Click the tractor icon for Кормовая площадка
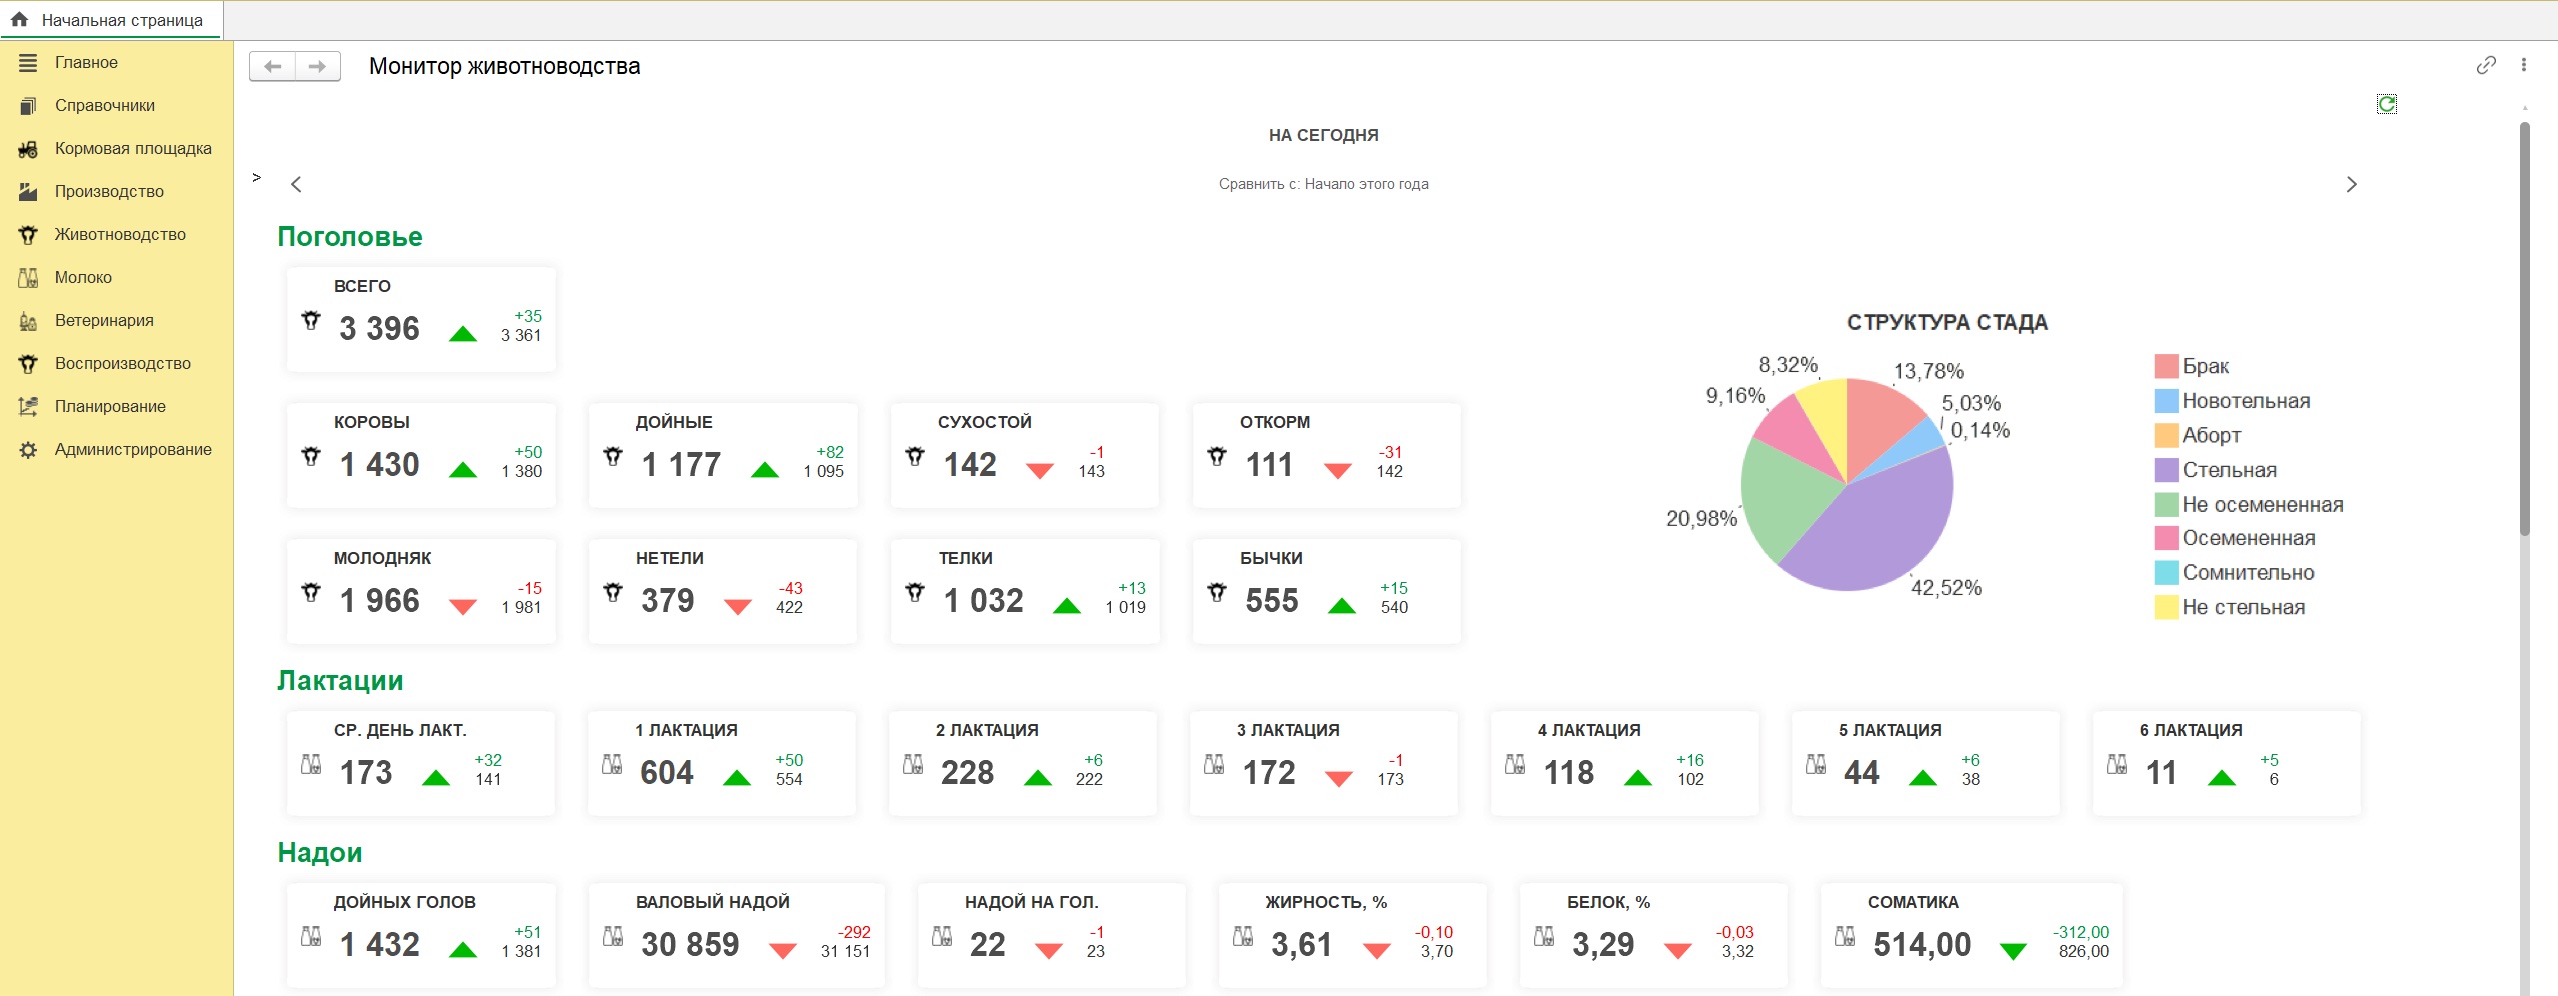The height and width of the screenshot is (996, 2558). pyautogui.click(x=28, y=149)
